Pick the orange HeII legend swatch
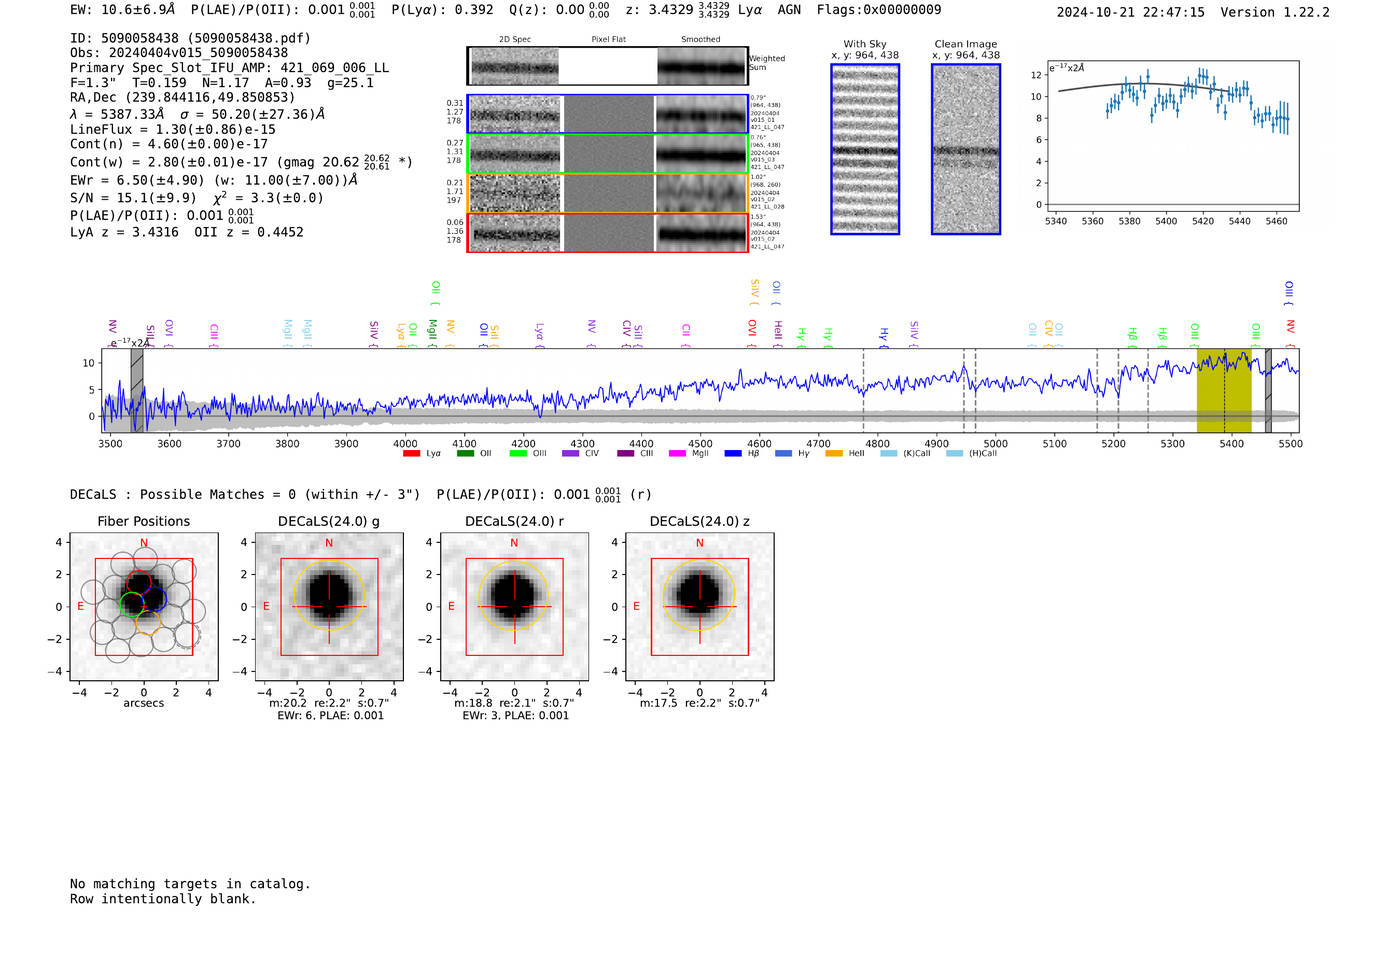 pos(834,454)
